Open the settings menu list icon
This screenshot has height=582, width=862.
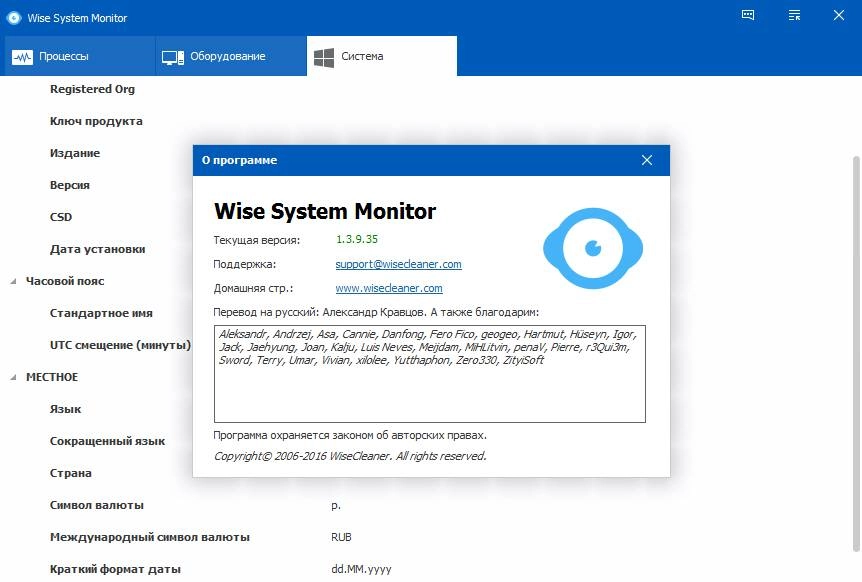click(x=794, y=15)
